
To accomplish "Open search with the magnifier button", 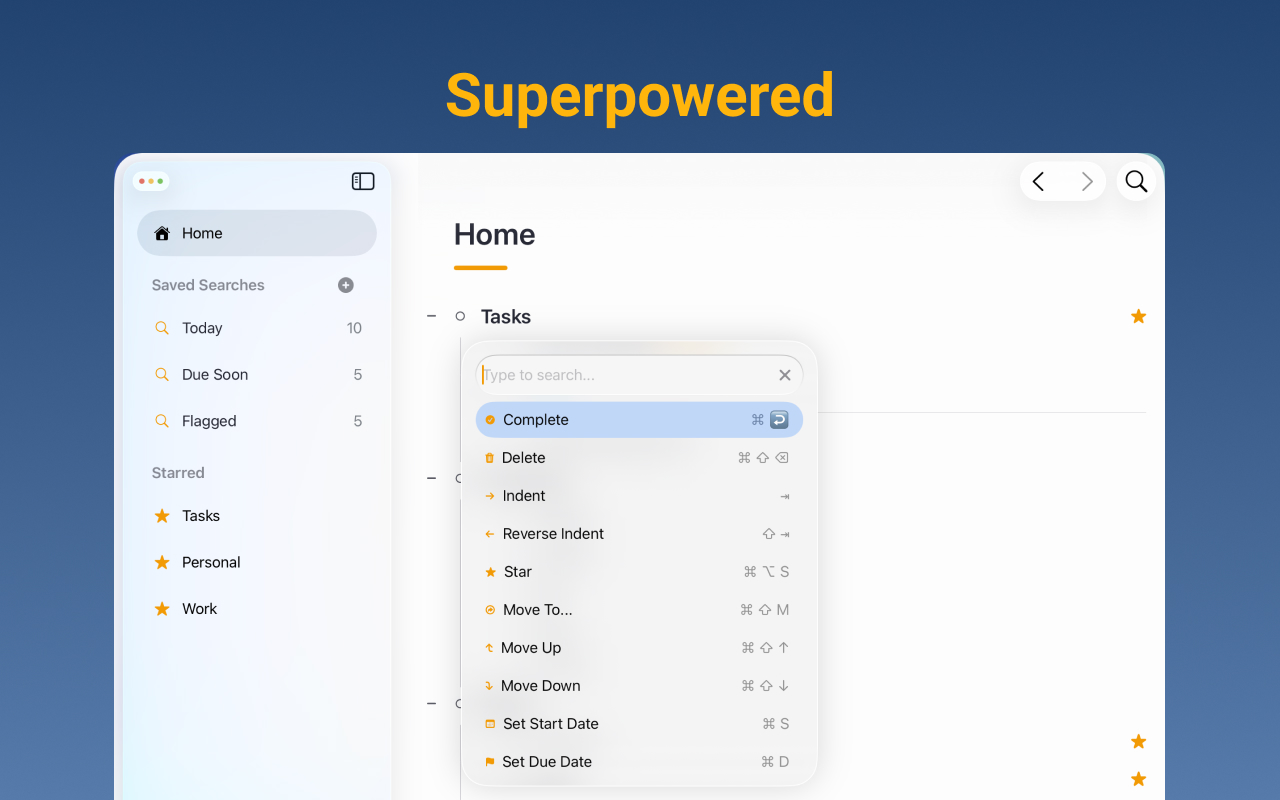I will tap(1136, 181).
